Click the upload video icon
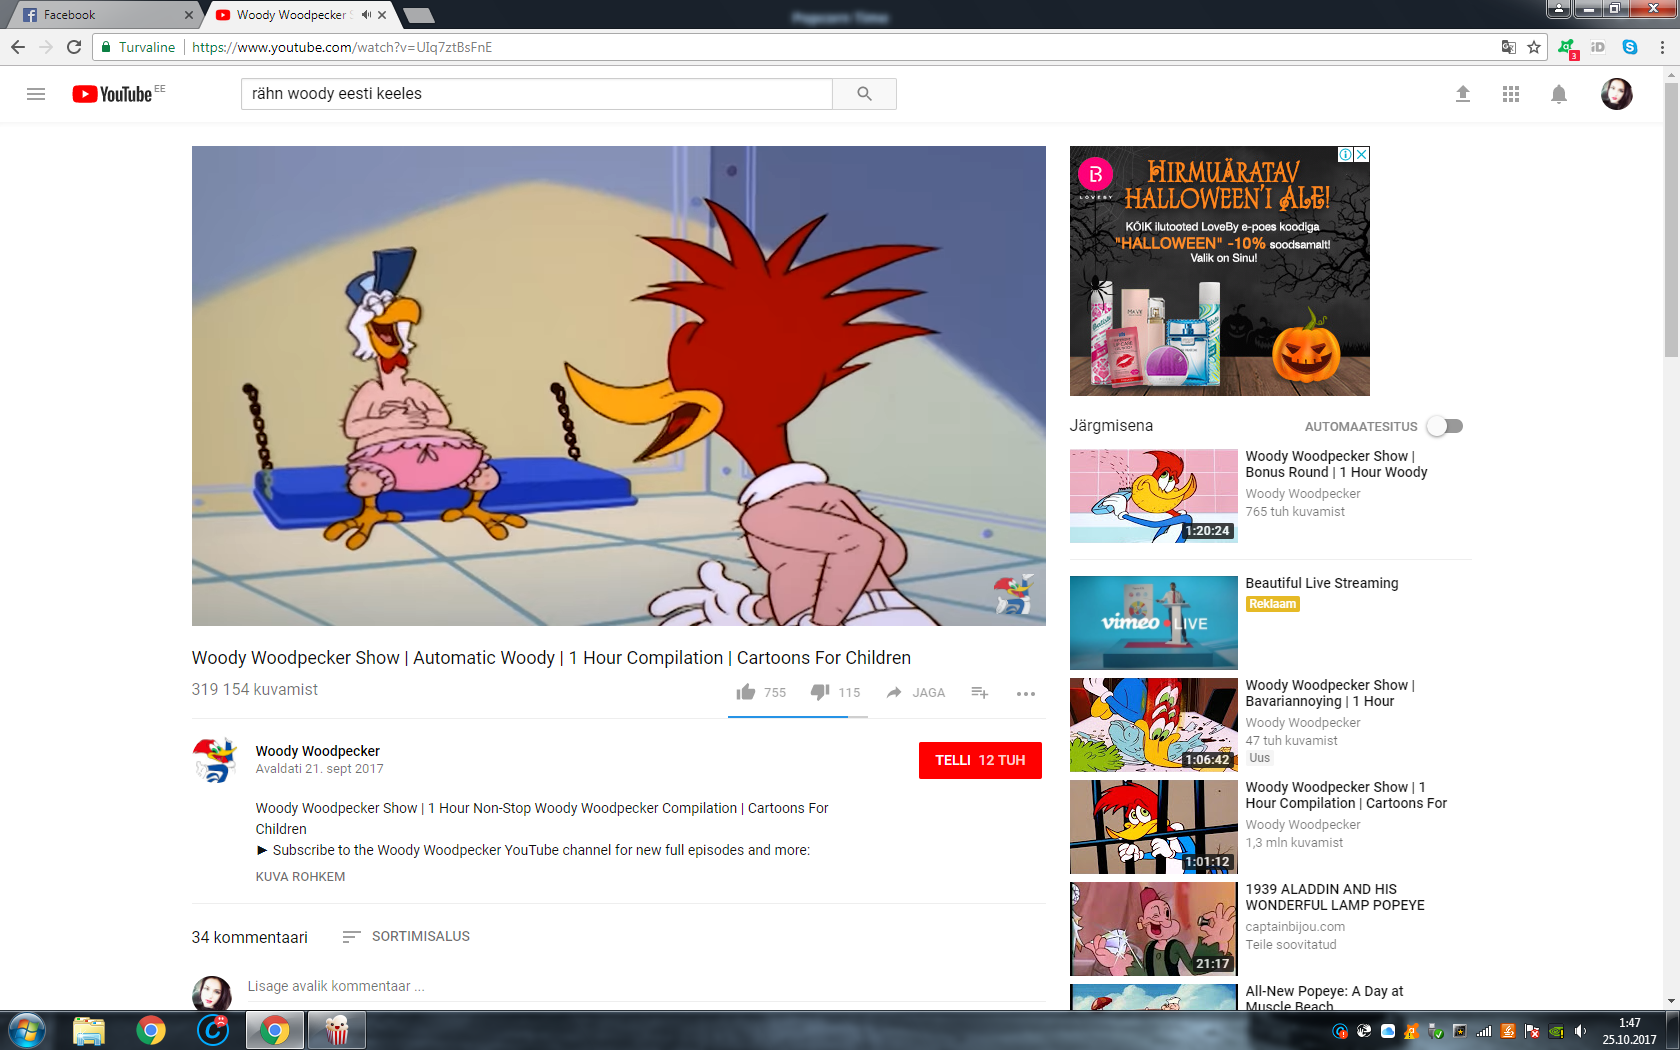 (1463, 94)
